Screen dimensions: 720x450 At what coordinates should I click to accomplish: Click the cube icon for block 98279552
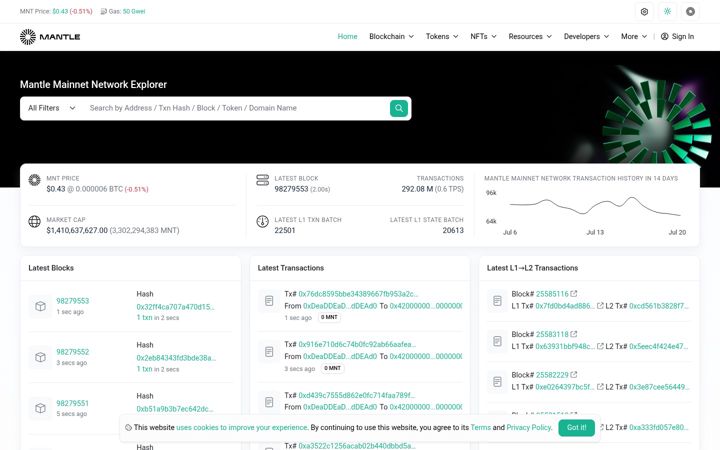tap(40, 357)
